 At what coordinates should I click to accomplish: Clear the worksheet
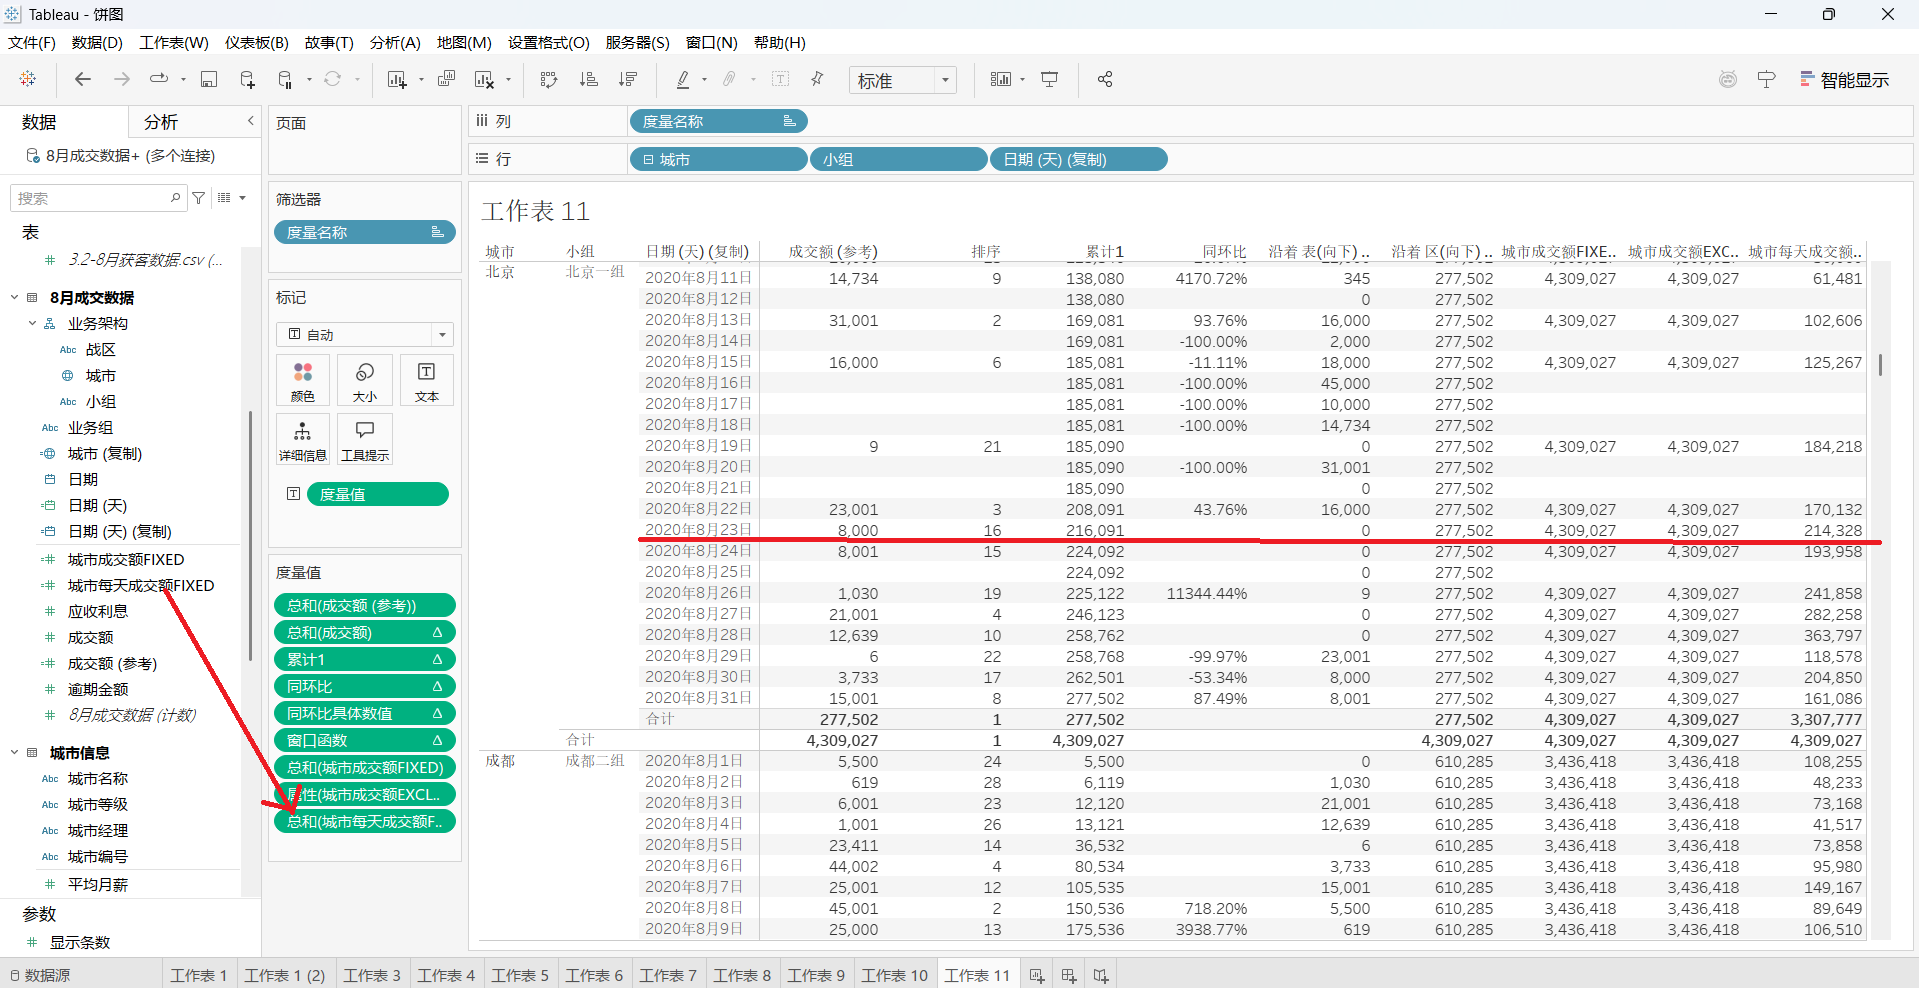(484, 79)
